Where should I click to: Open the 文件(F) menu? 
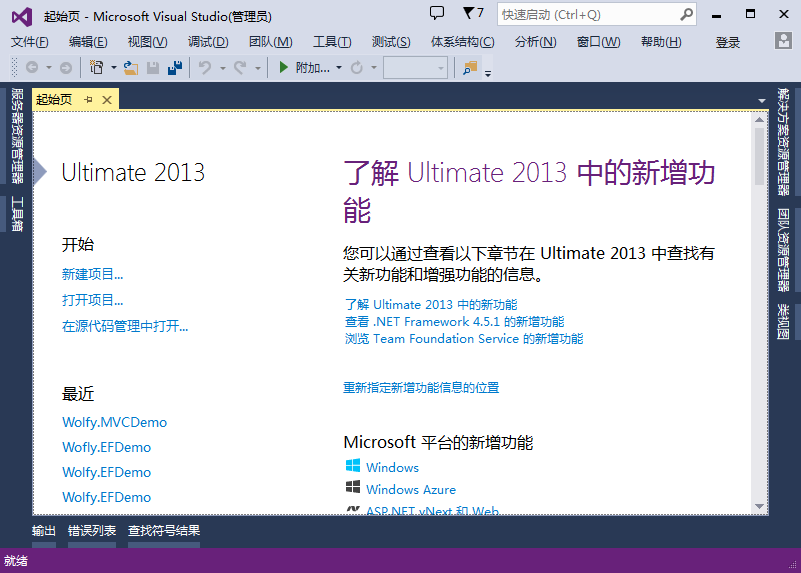coord(30,42)
